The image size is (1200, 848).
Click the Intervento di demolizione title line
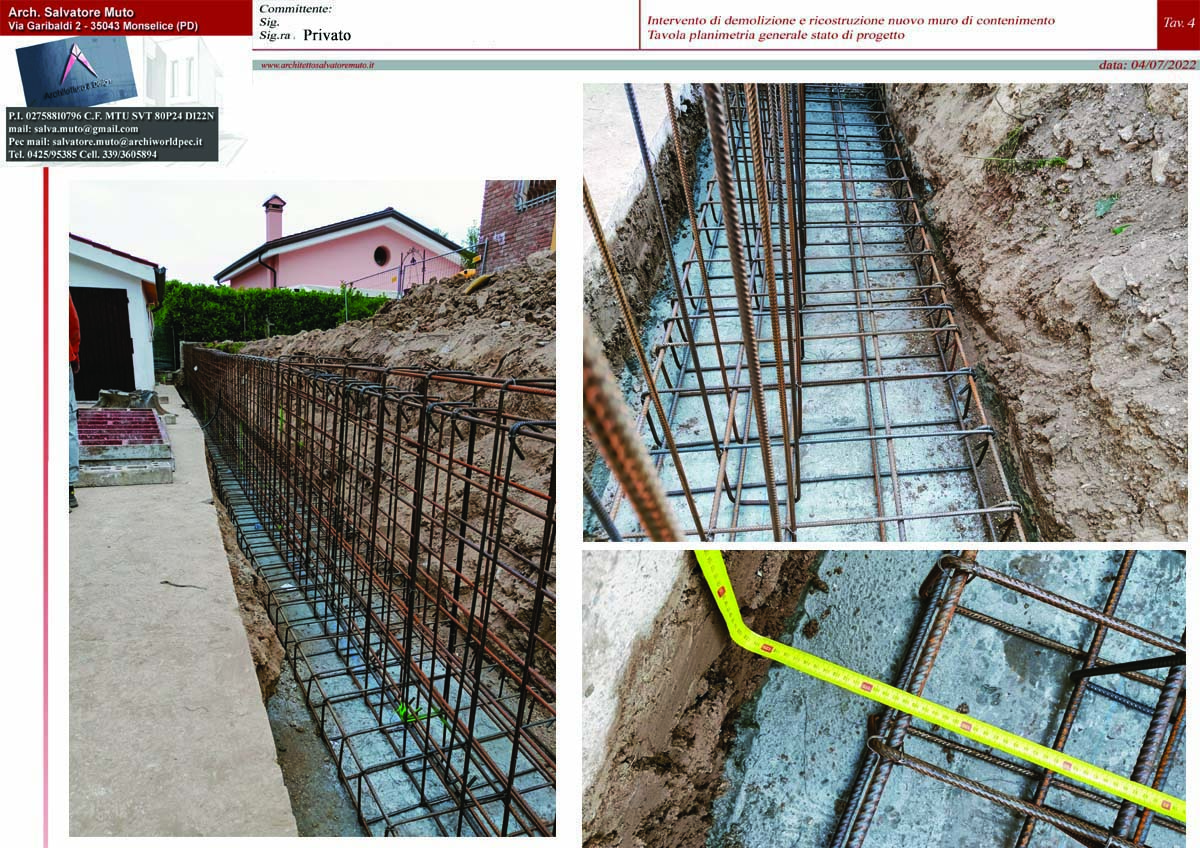coord(850,20)
